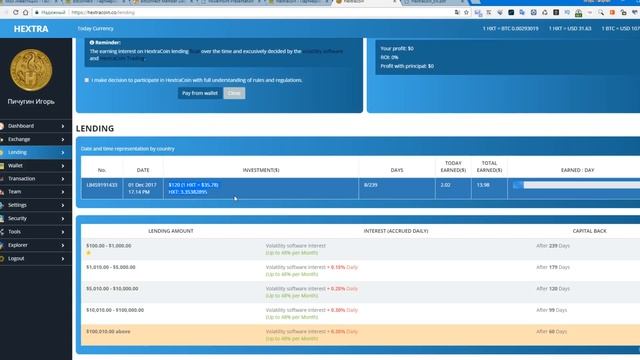Click the magnifier extension icon in browser toolbar
Screen dimensions: 640x360
click(601, 13)
